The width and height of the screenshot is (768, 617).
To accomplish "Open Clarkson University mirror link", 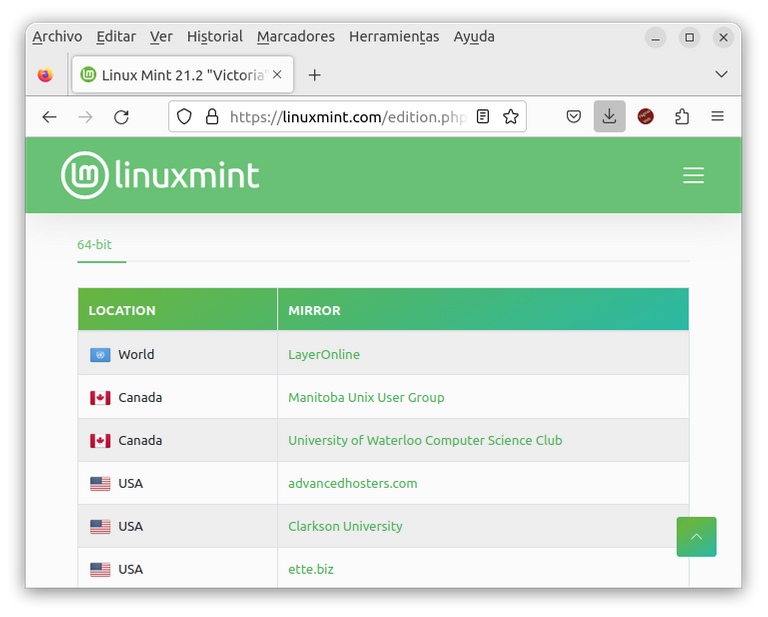I will (x=345, y=526).
